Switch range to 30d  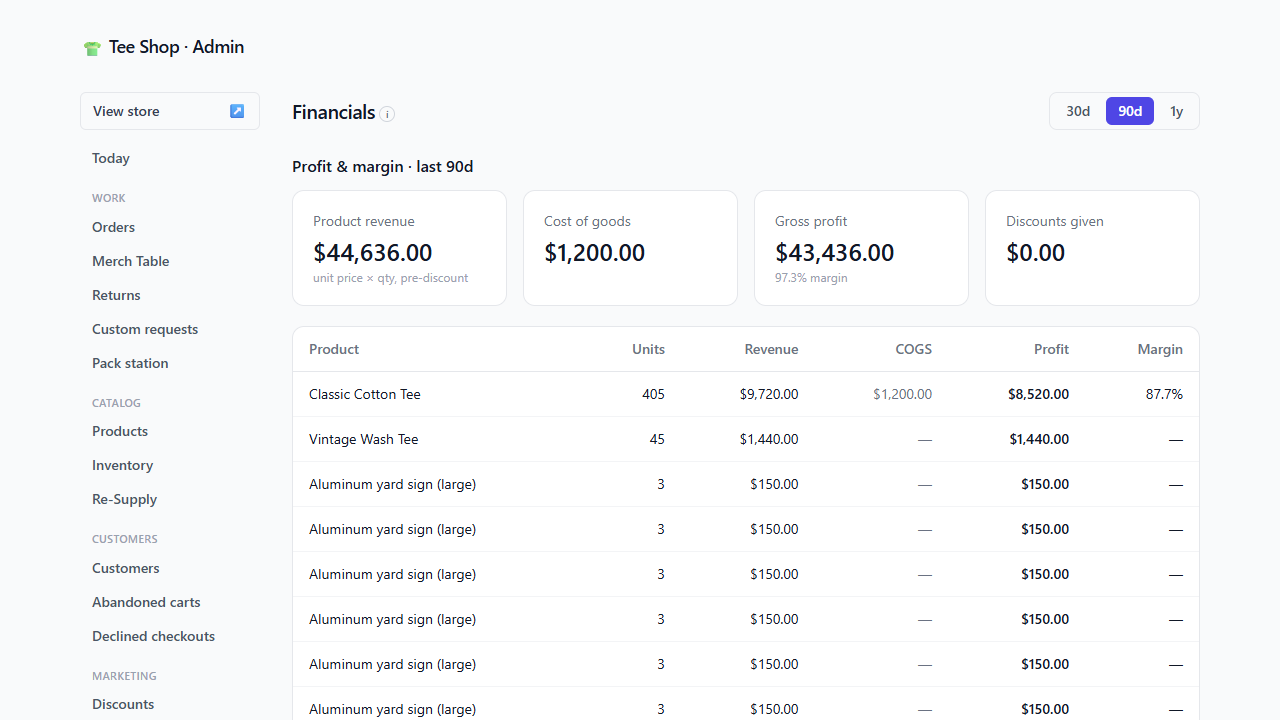coord(1078,111)
